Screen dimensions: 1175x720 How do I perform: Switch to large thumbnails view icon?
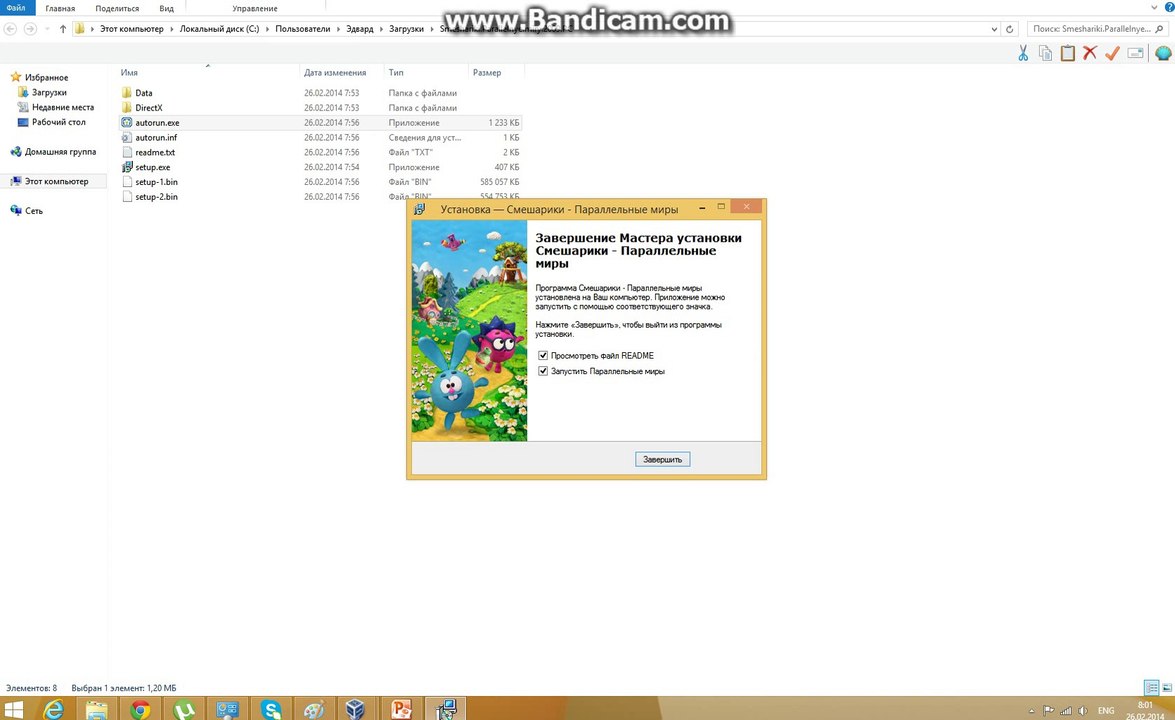1167,688
